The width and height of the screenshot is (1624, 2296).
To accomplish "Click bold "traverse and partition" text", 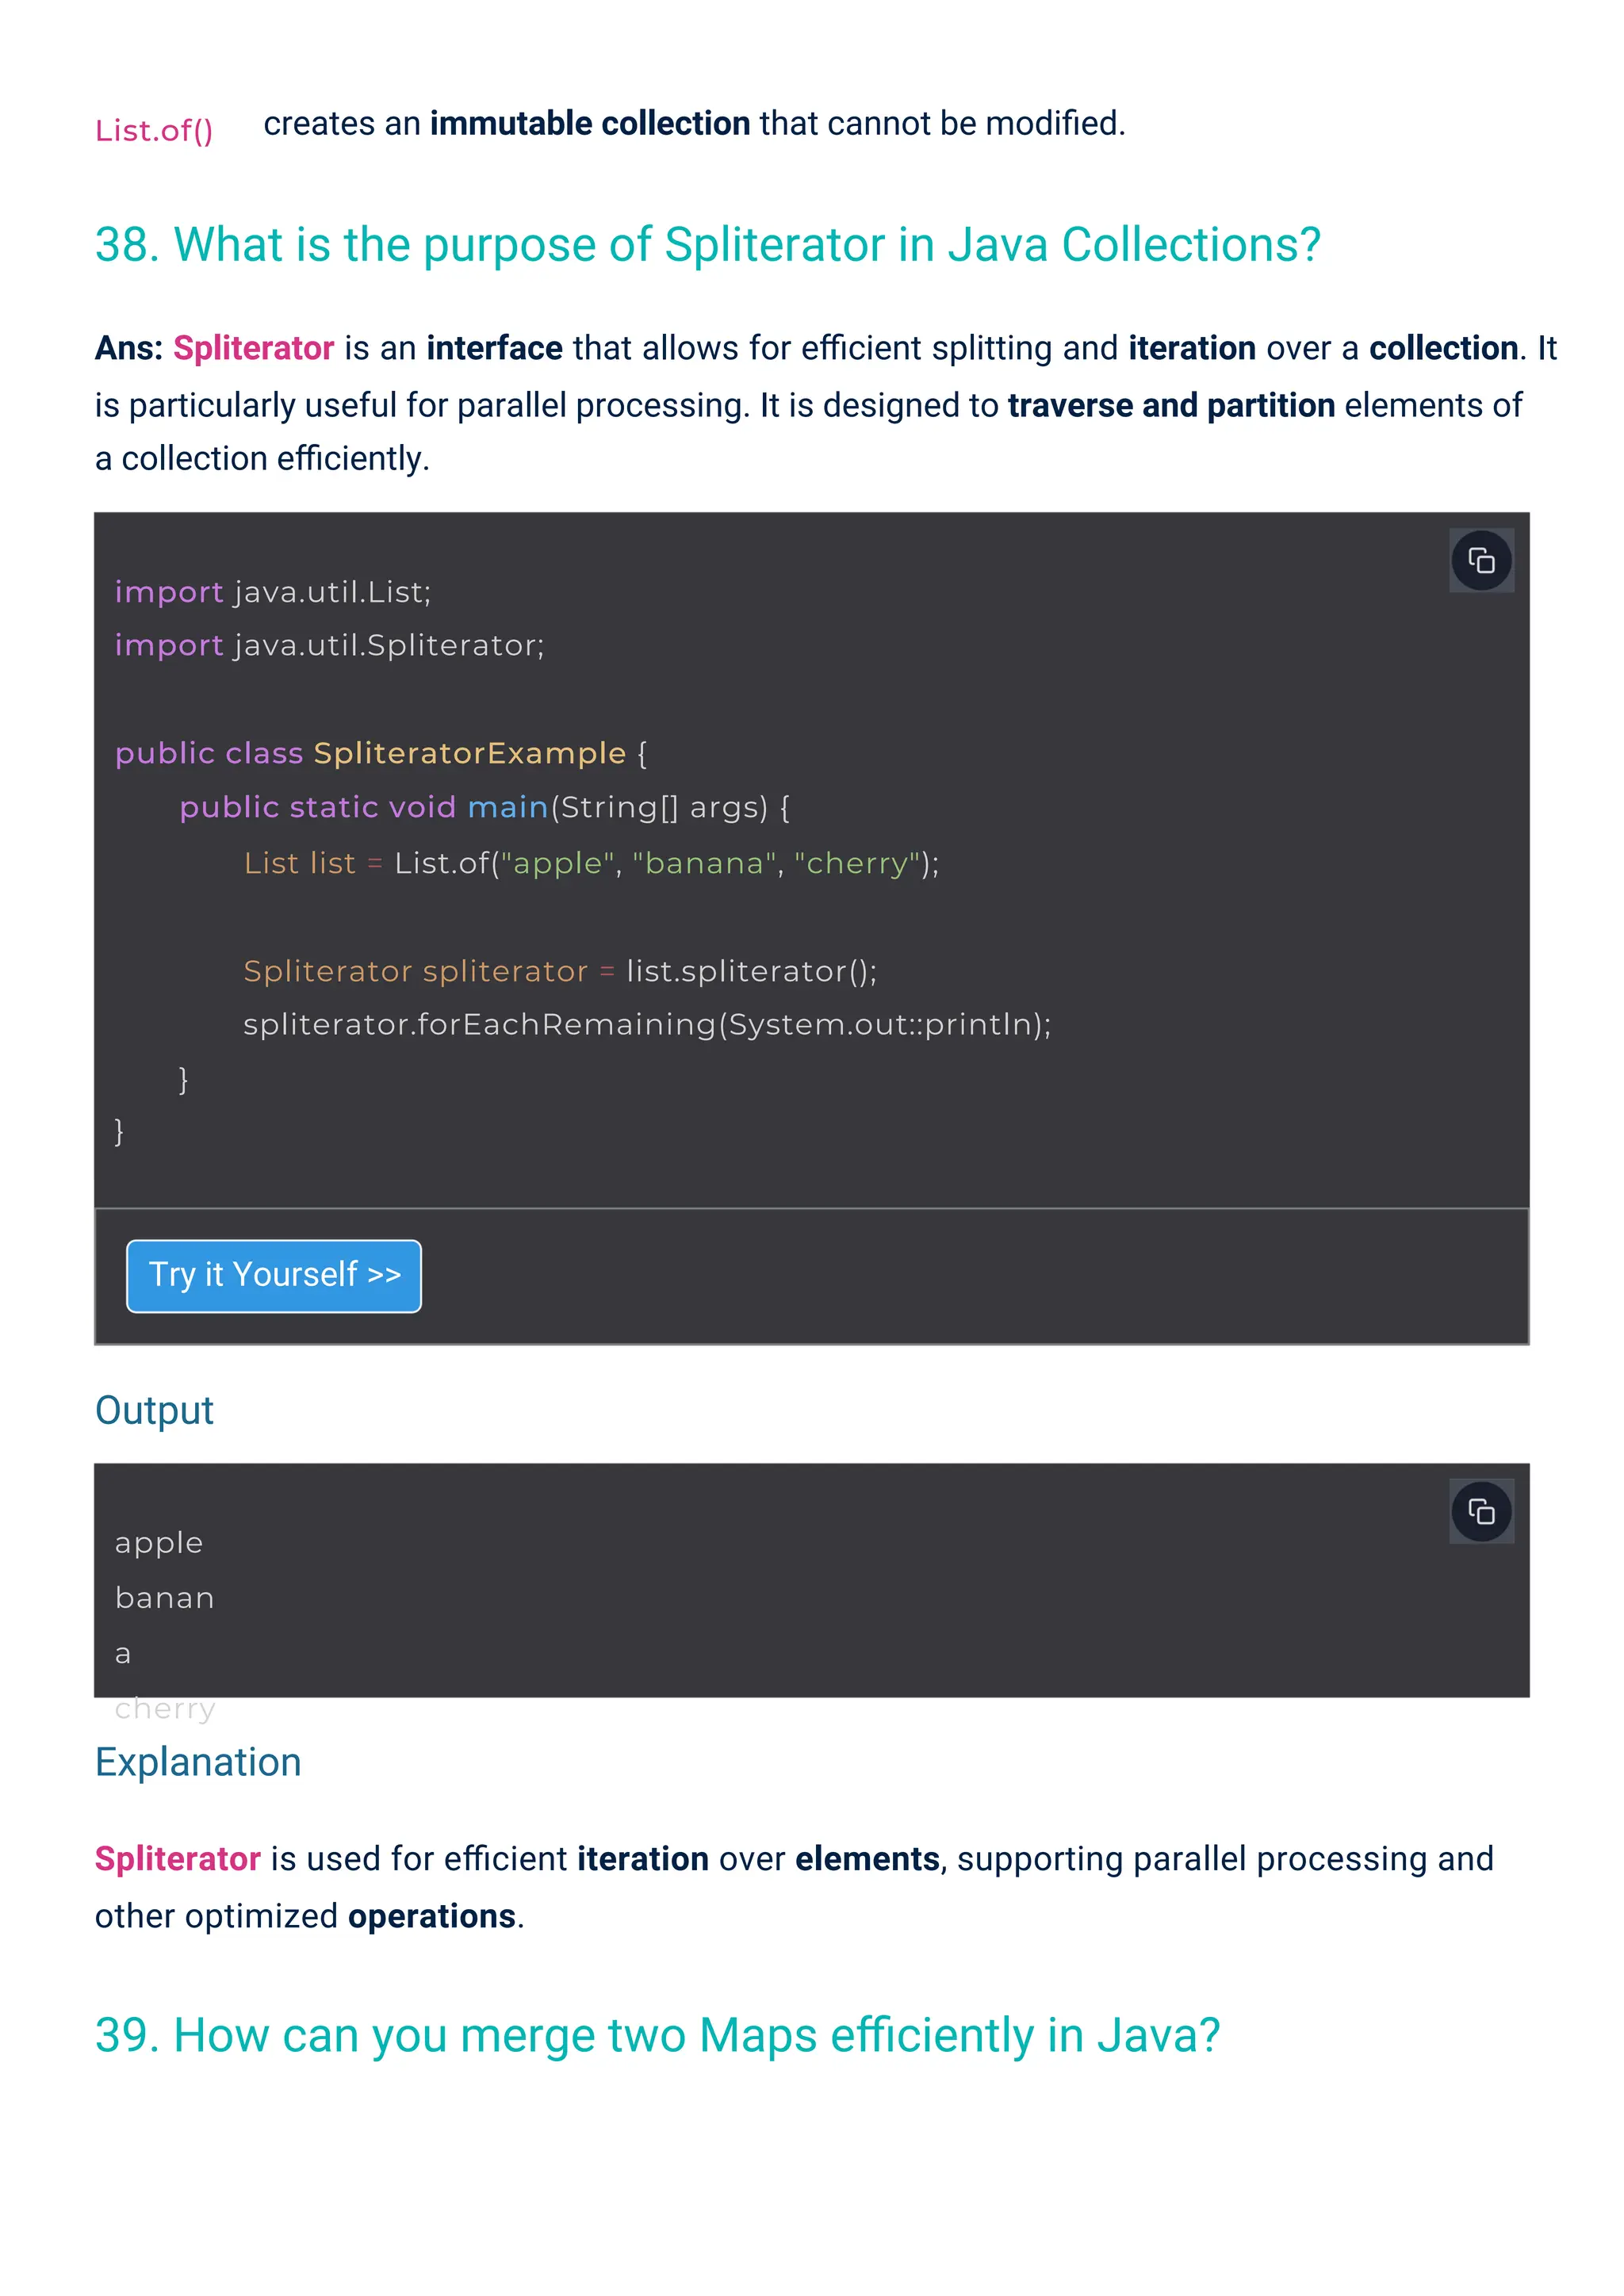I will click(x=1171, y=405).
